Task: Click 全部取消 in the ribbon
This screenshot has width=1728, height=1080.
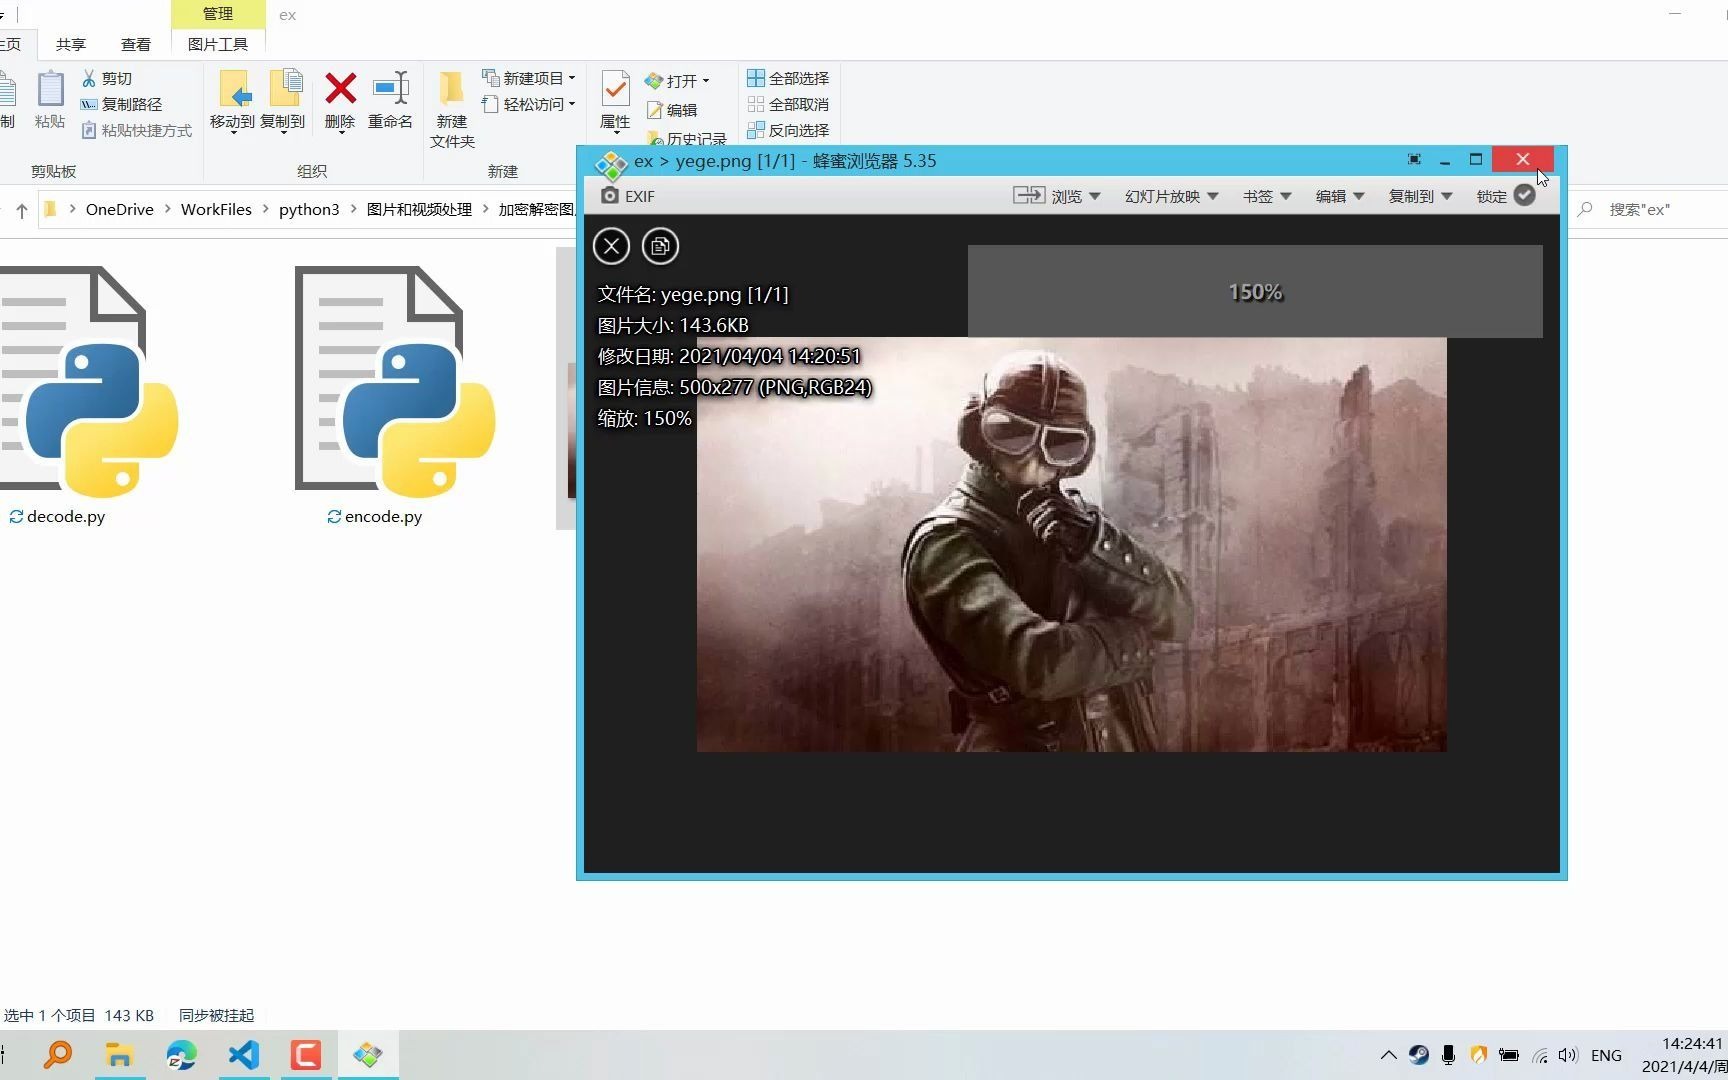Action: click(788, 104)
